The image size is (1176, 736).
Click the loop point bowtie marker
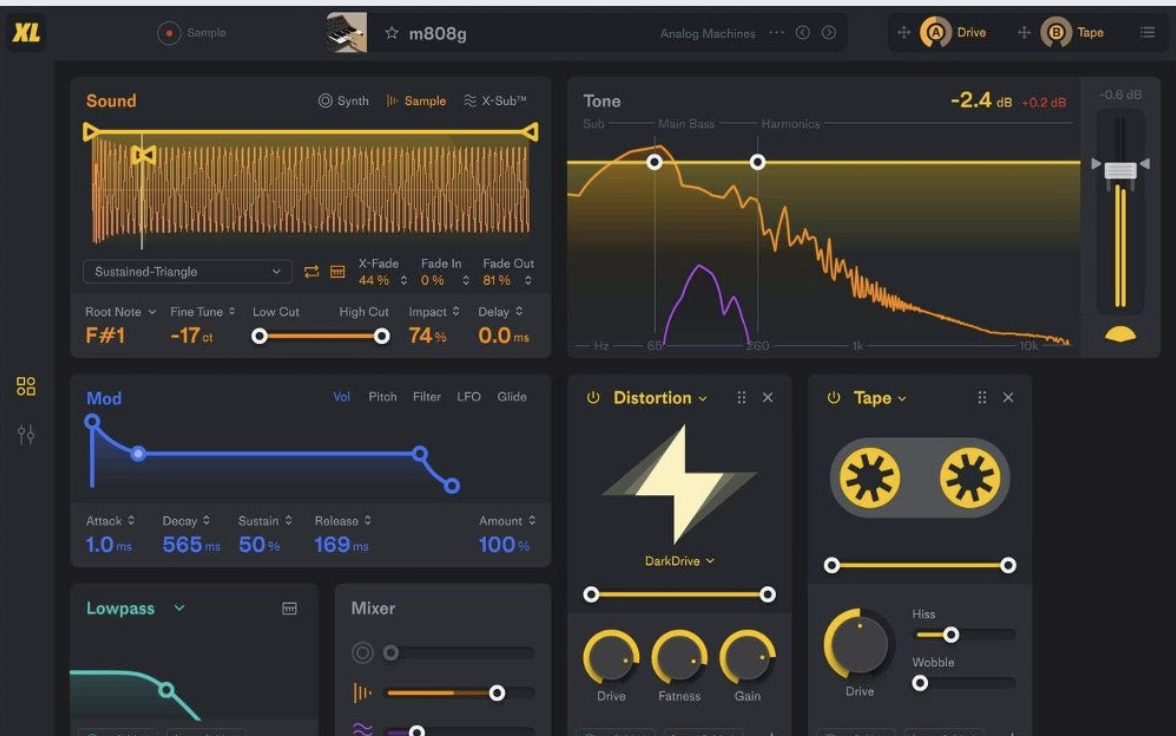click(x=143, y=155)
